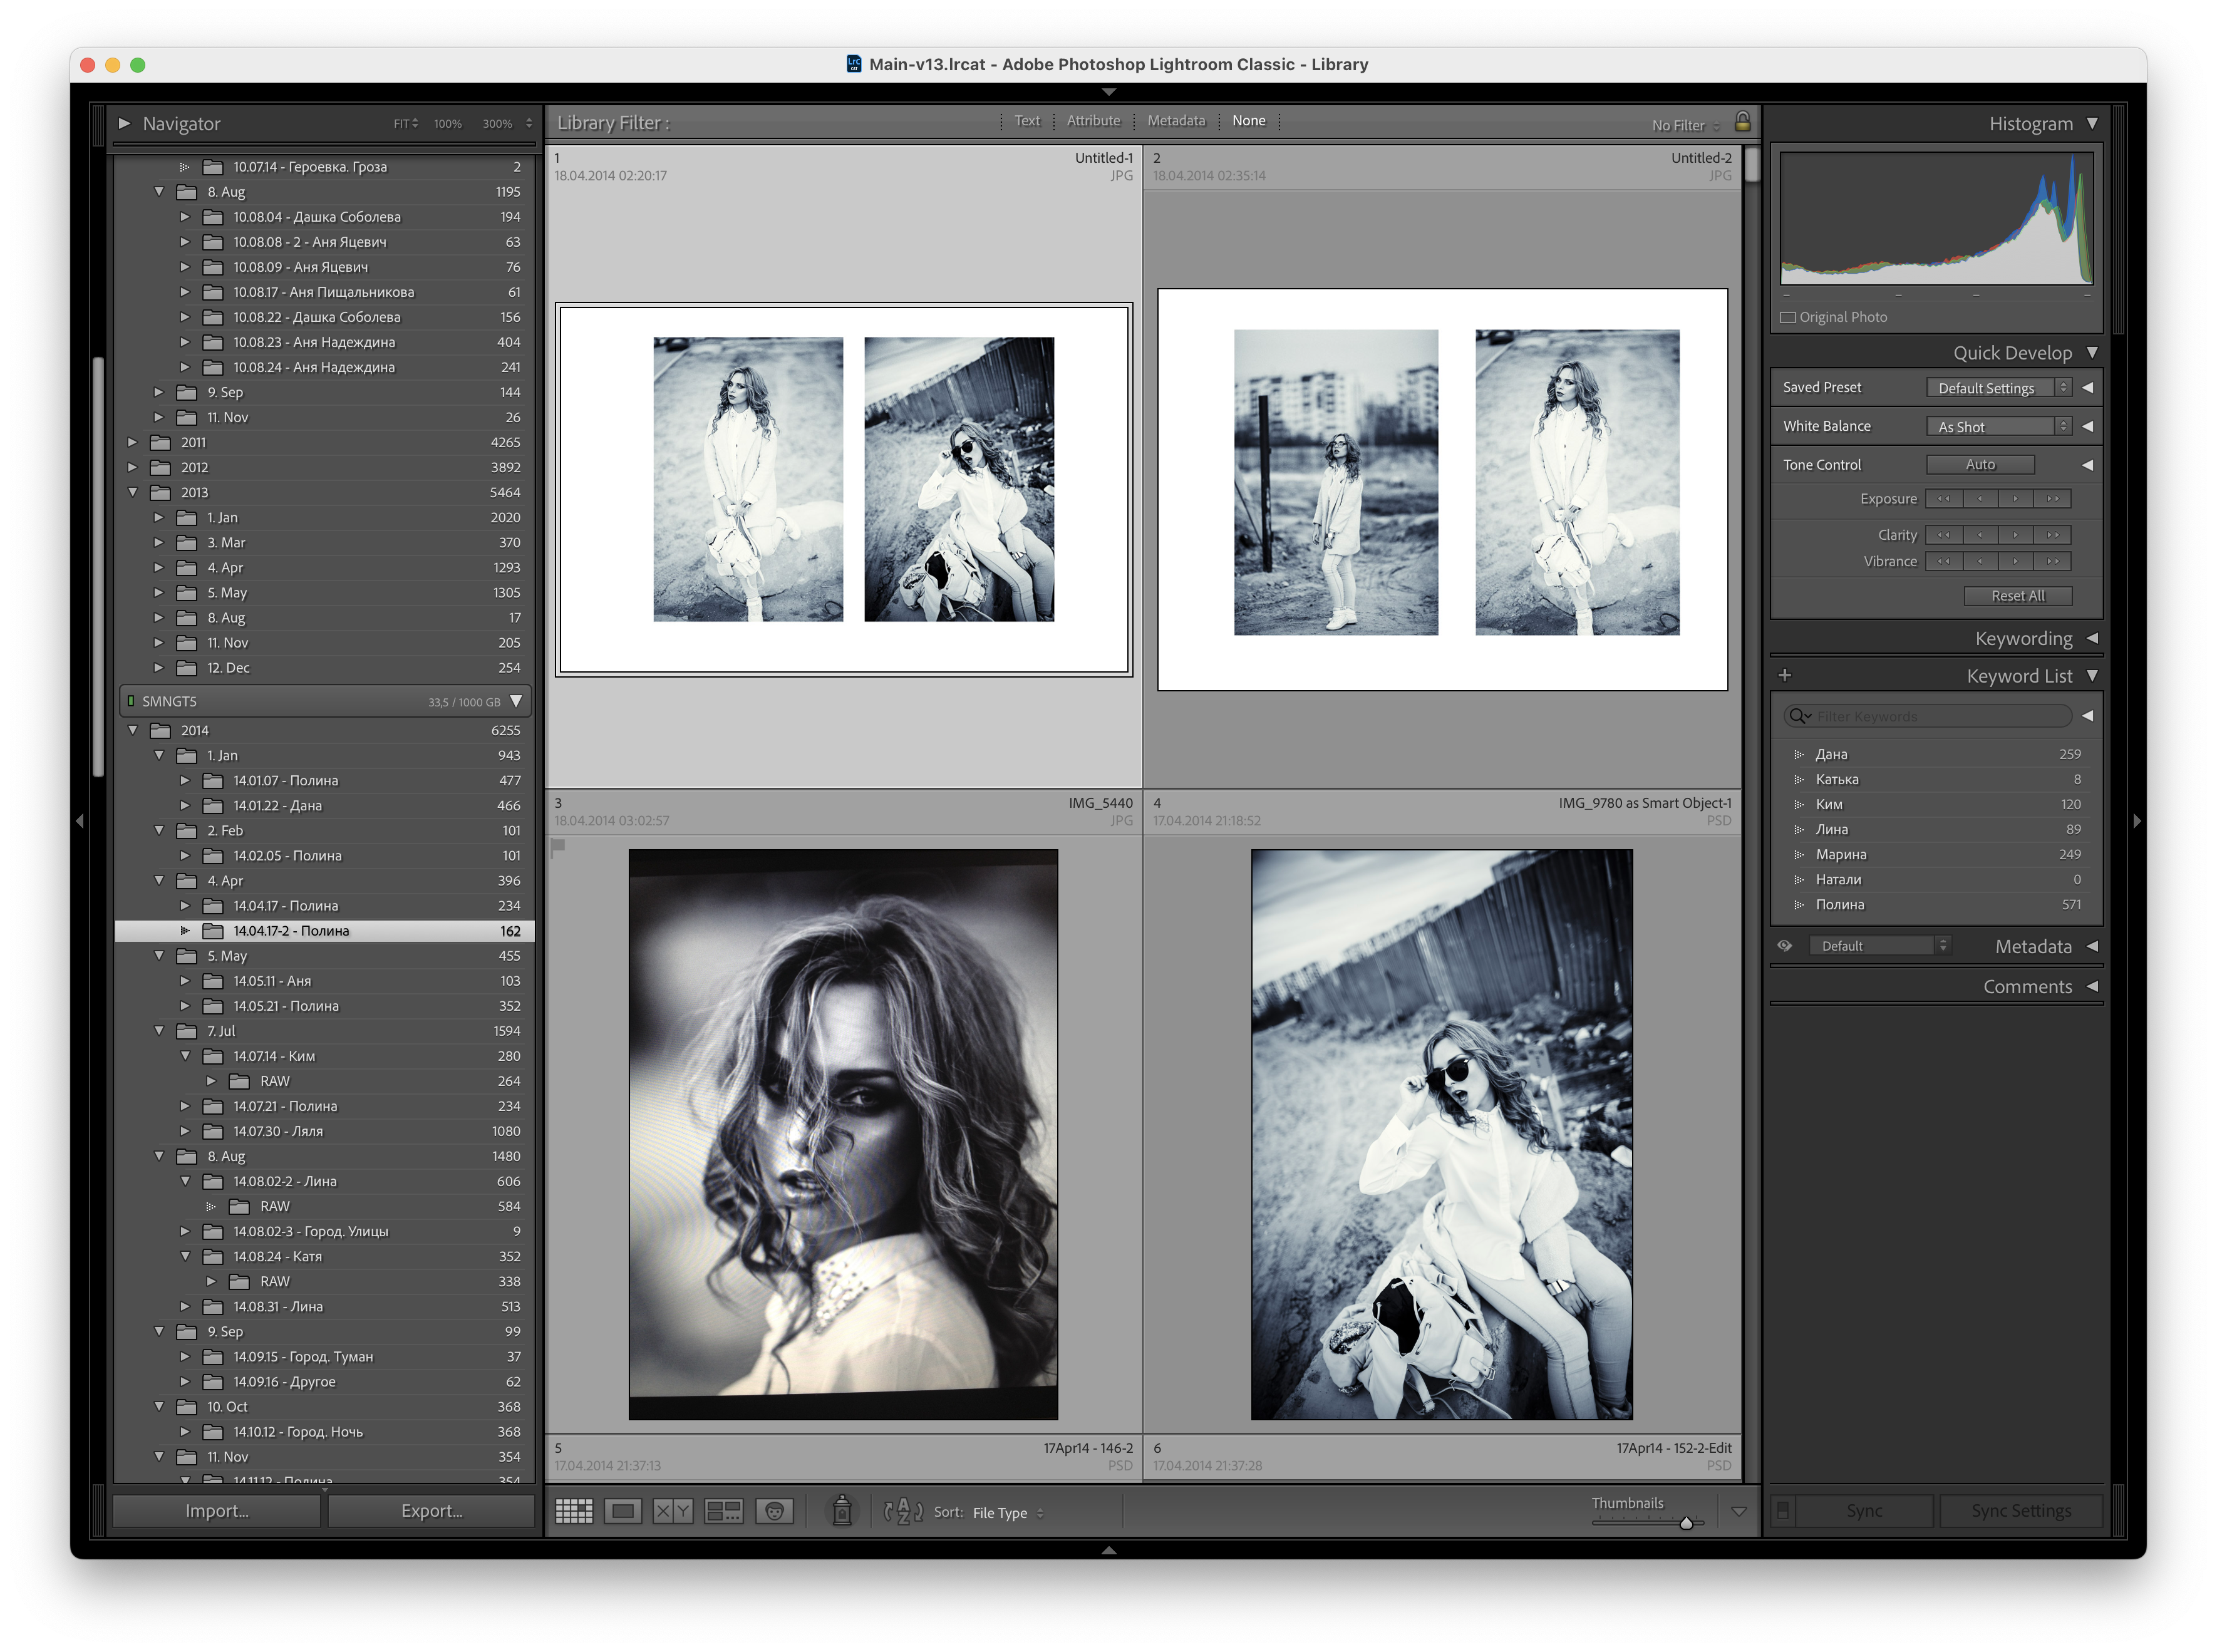Toggle the keyword filter options triangle

[x=2088, y=716]
